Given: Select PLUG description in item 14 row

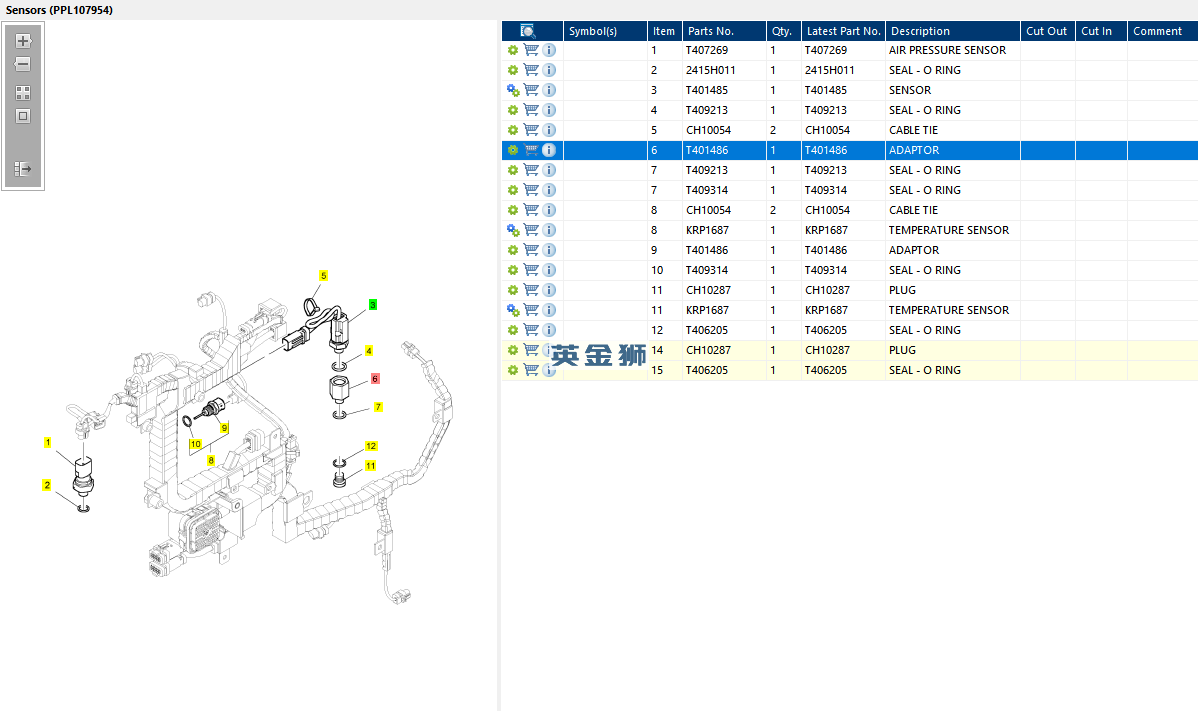Looking at the screenshot, I should point(953,351).
